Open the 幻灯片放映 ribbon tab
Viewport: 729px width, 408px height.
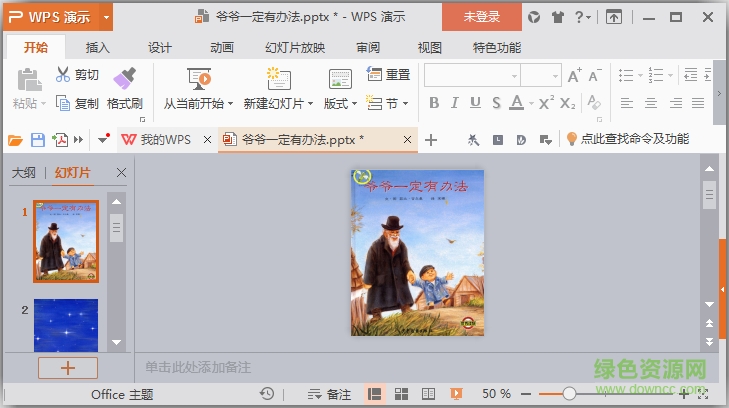click(x=295, y=47)
